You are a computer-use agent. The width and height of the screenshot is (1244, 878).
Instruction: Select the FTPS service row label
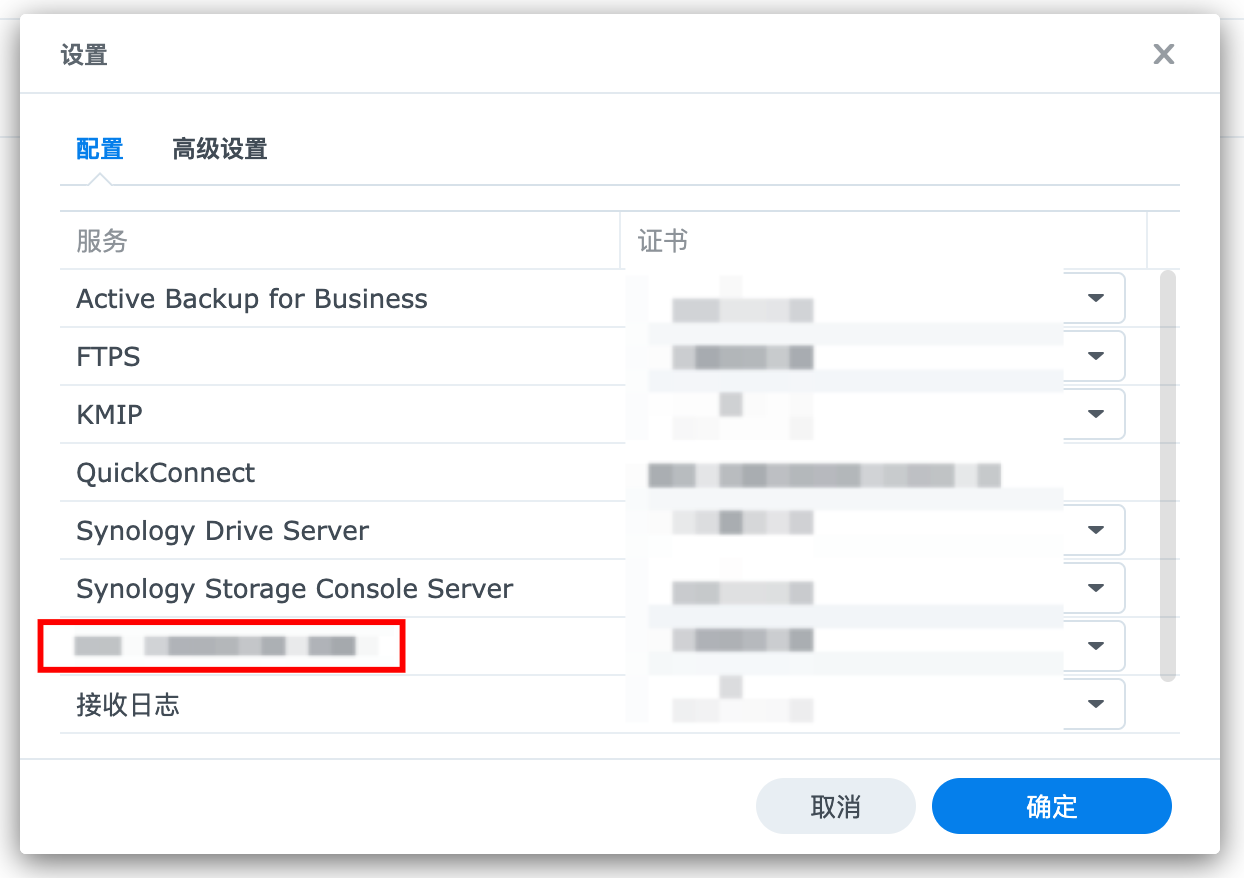coord(108,356)
